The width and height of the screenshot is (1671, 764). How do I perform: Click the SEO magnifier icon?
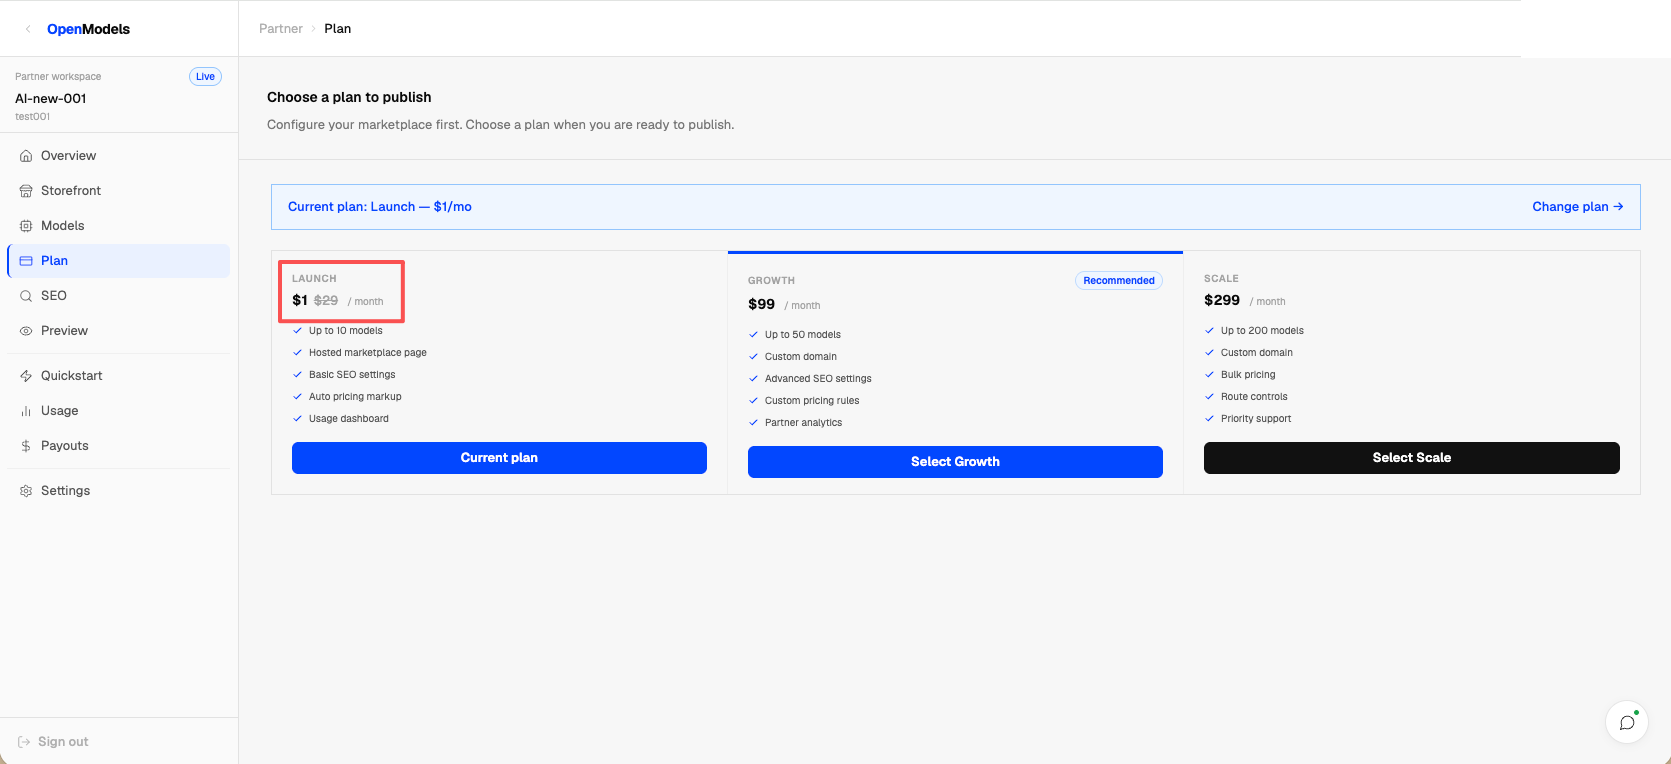(x=26, y=296)
